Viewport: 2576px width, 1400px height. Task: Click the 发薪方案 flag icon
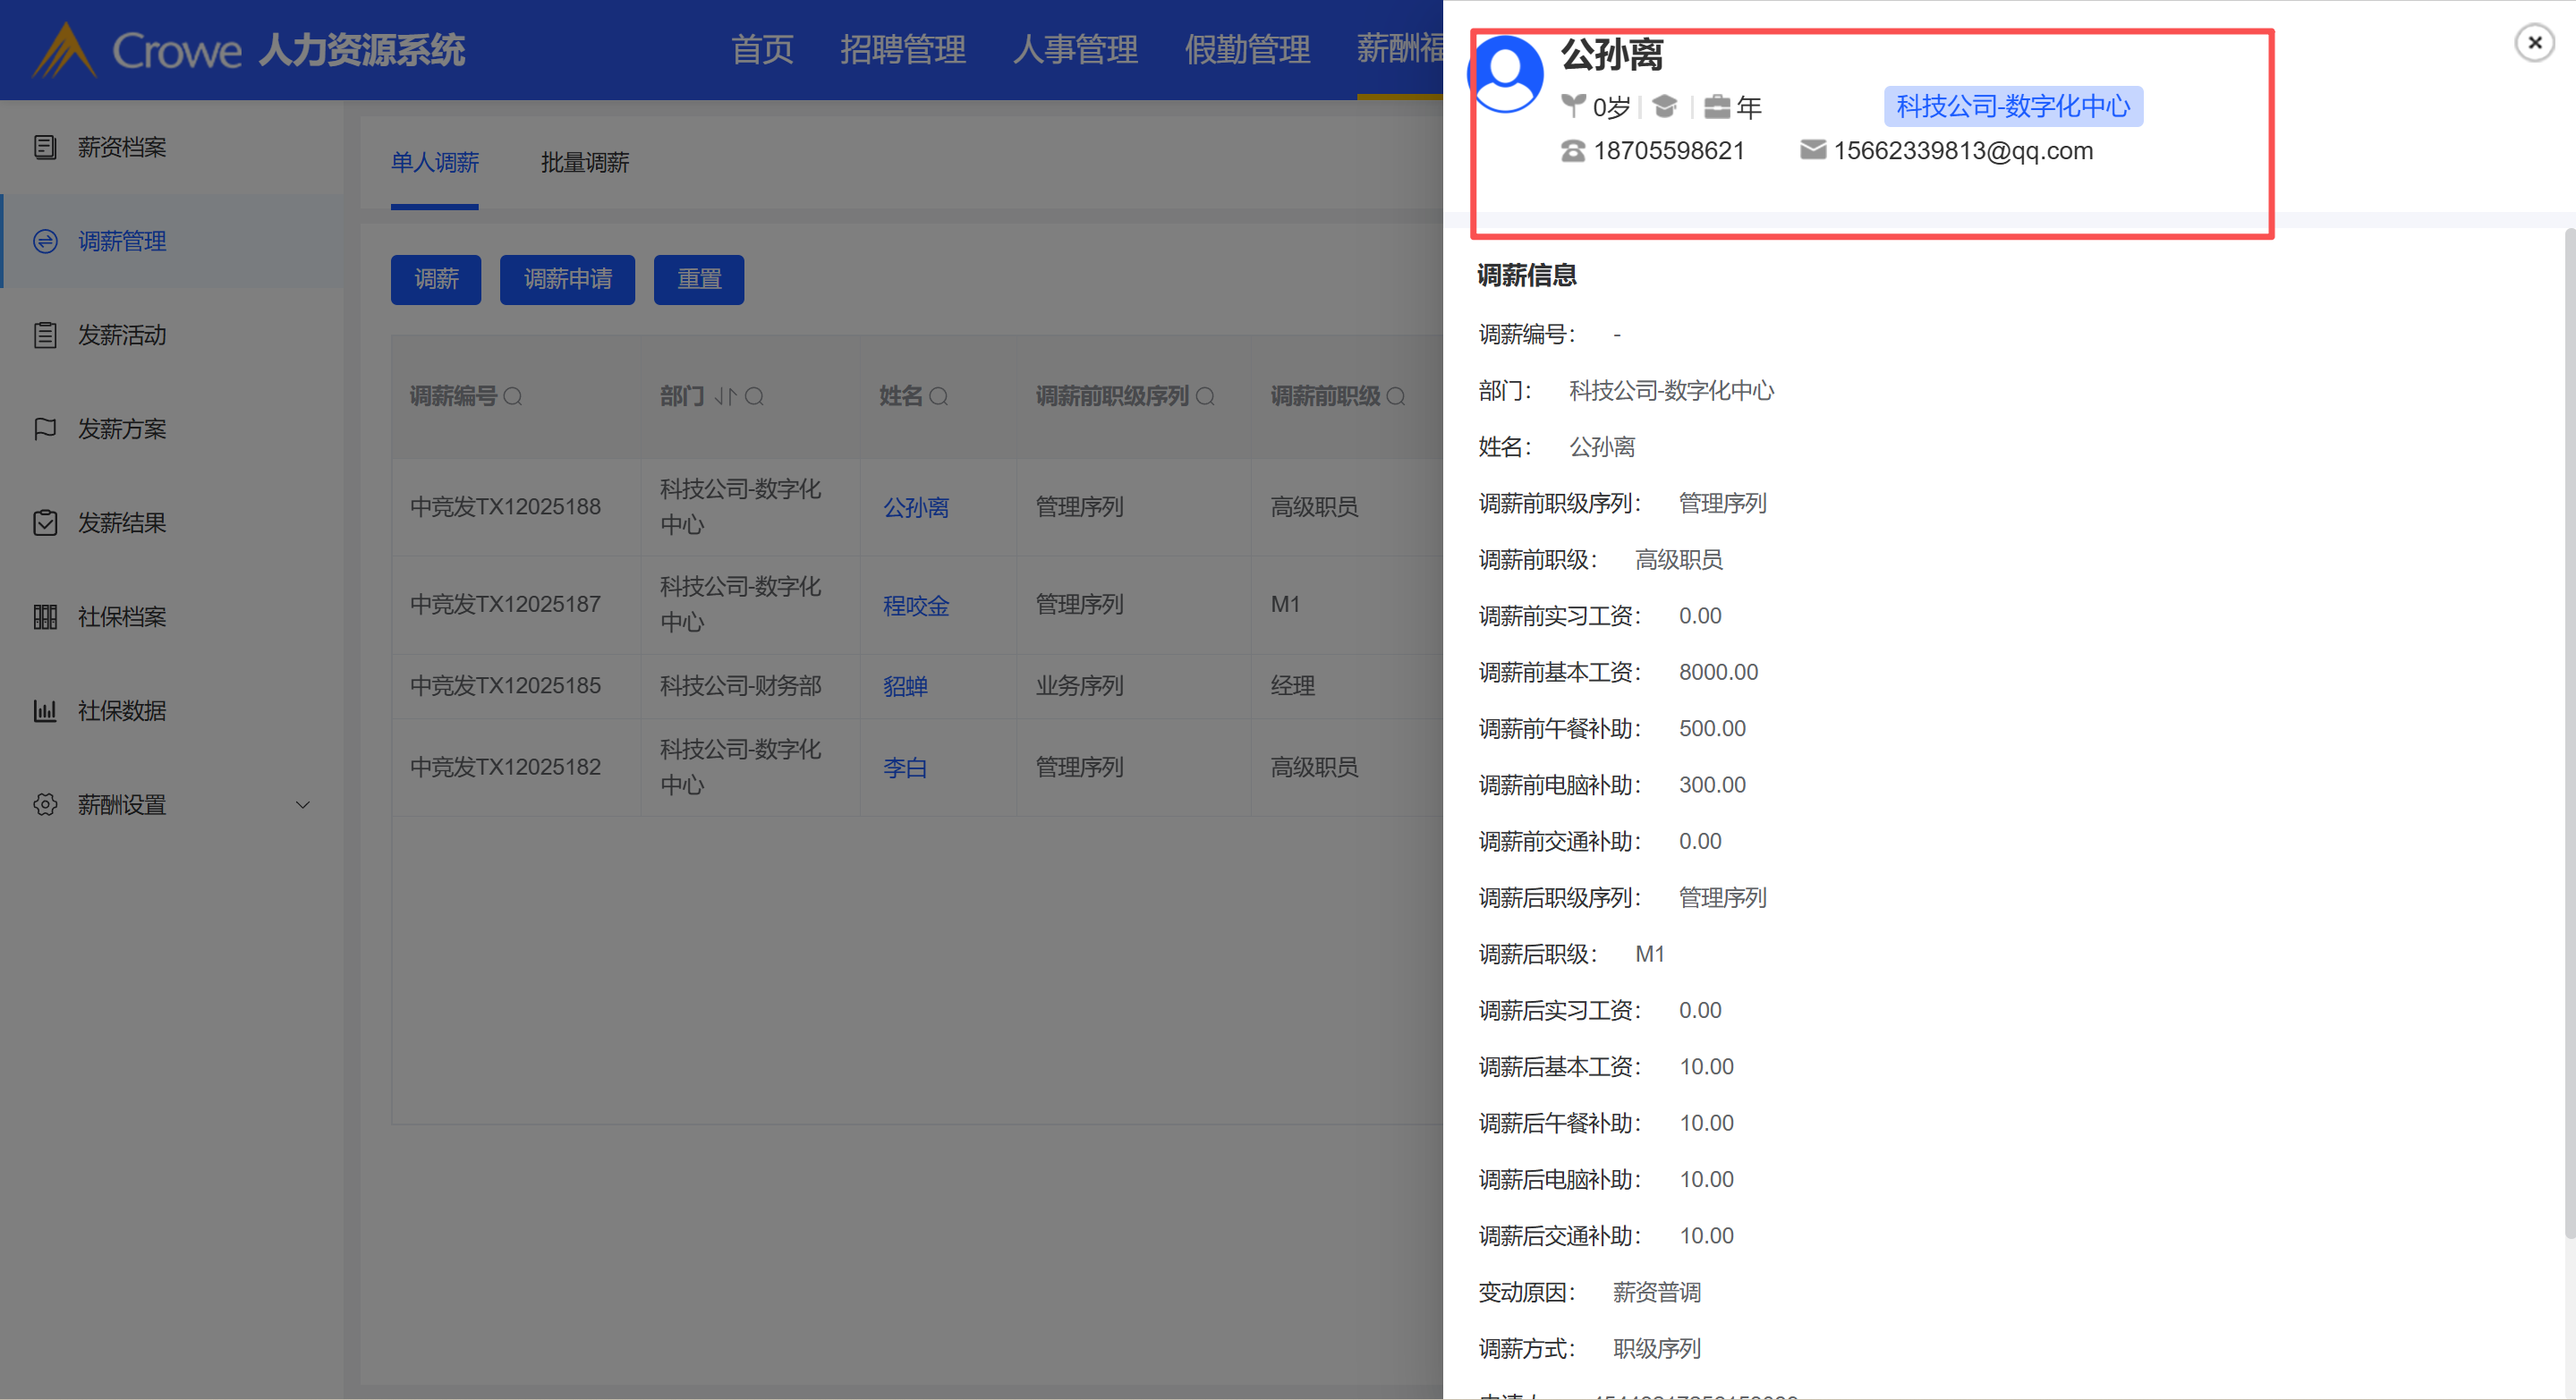(45, 429)
